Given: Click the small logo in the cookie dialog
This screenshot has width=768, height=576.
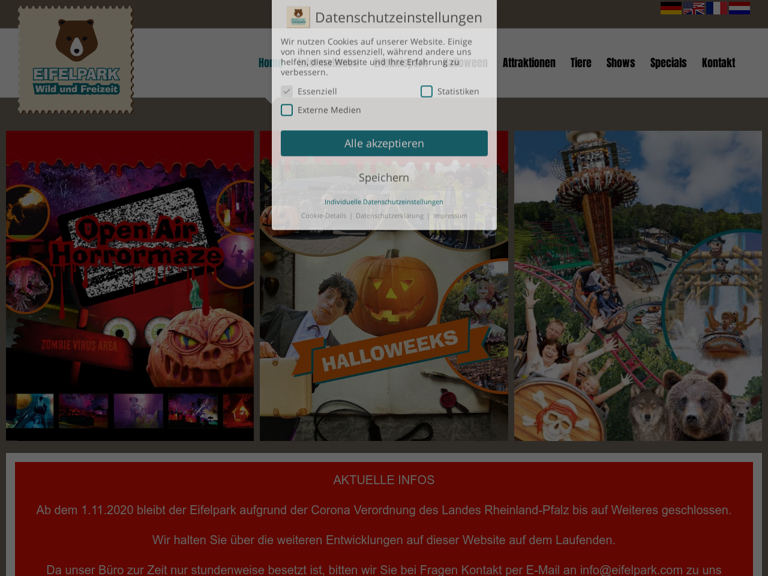Looking at the screenshot, I should click(x=298, y=17).
